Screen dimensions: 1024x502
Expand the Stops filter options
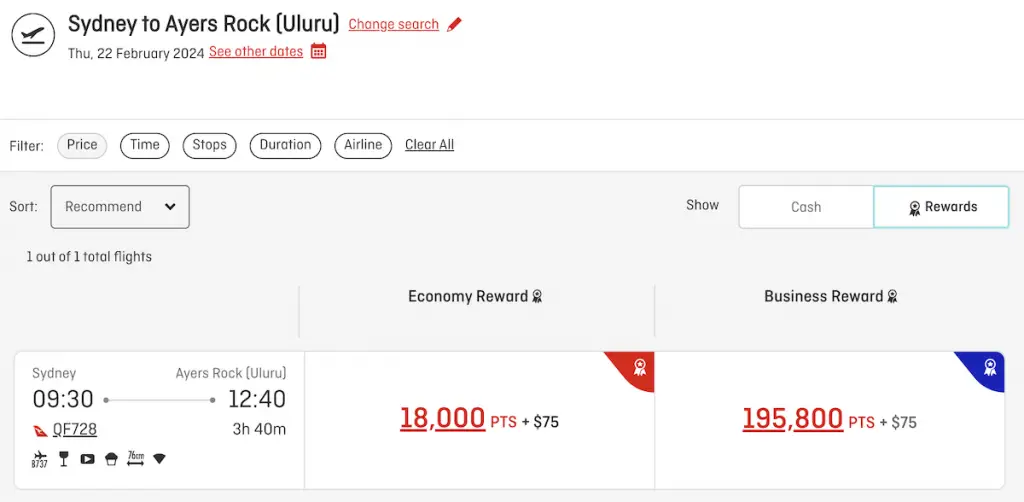210,145
